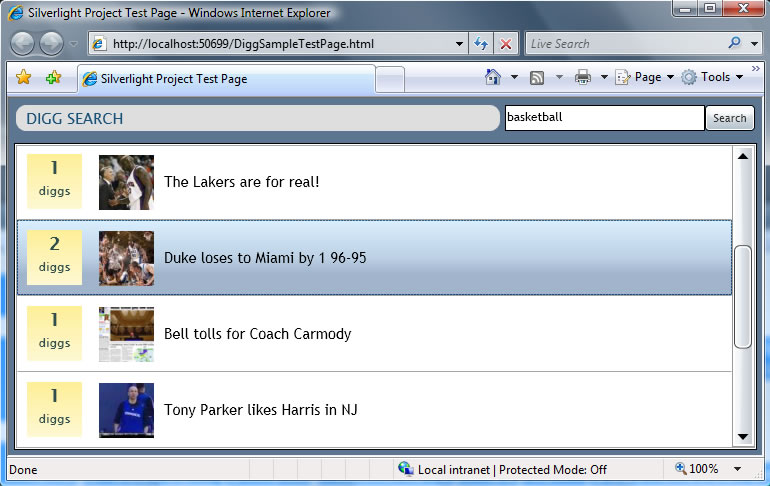
Task: Expand the zoom level dropdown arrow
Action: [738, 469]
